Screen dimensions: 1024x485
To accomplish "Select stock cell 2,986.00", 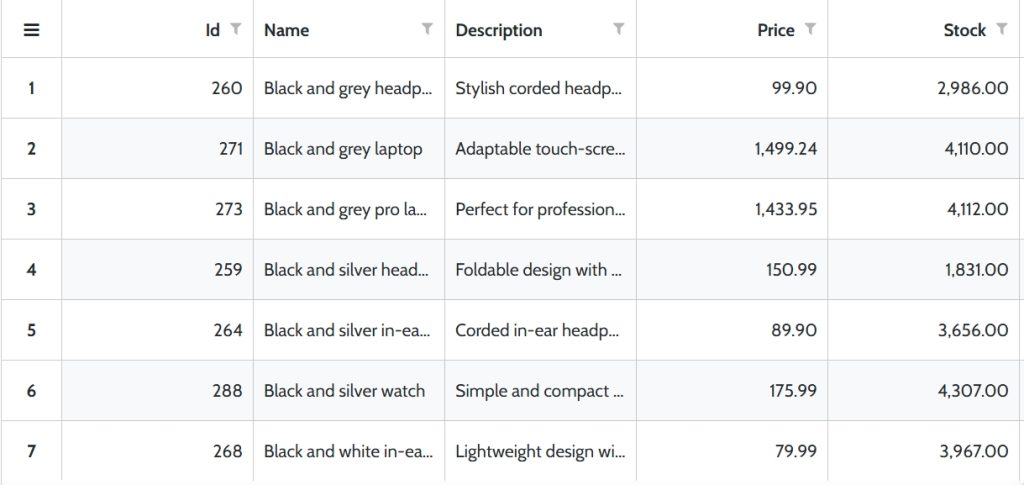I will [925, 88].
